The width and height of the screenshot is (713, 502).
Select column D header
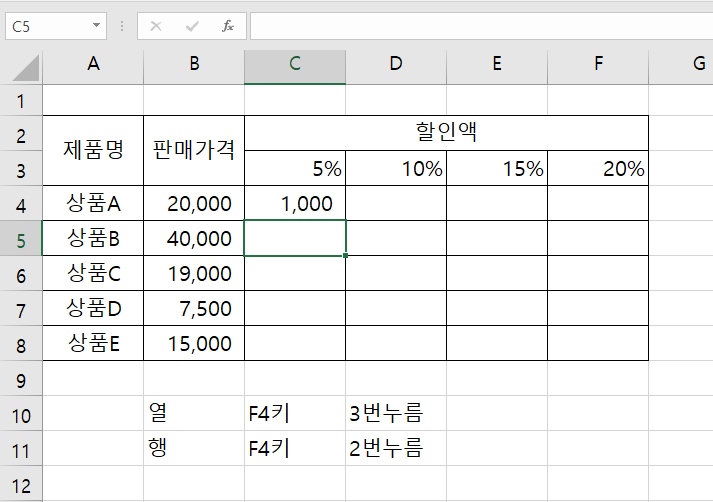coord(396,67)
